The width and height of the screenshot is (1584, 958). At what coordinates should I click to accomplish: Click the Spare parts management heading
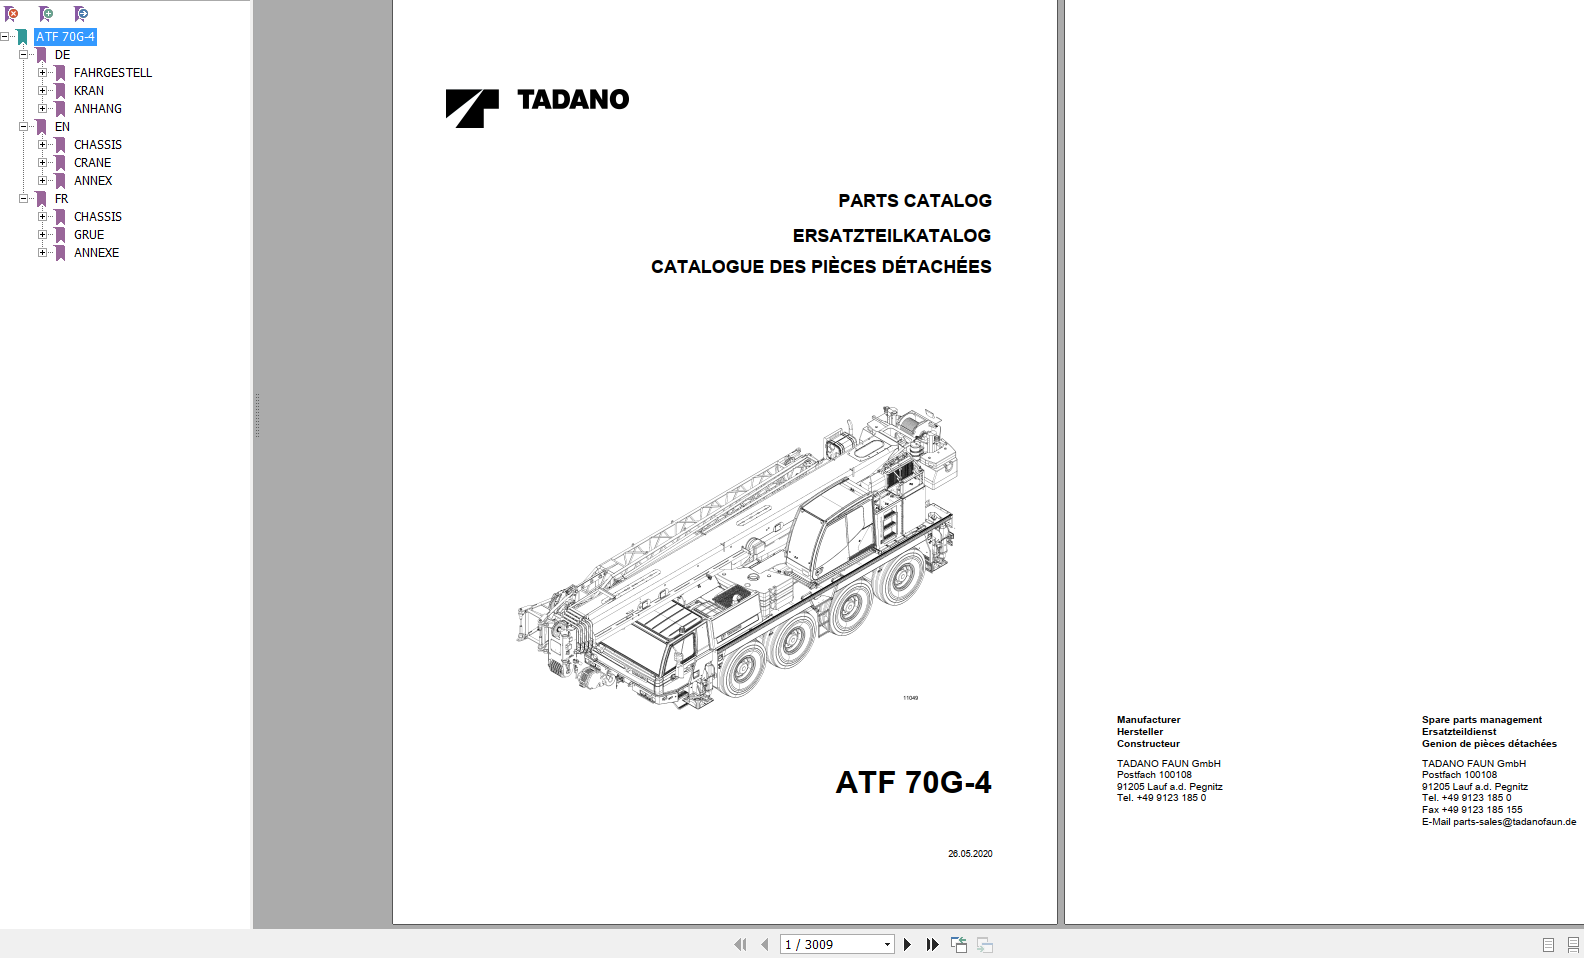tap(1482, 720)
